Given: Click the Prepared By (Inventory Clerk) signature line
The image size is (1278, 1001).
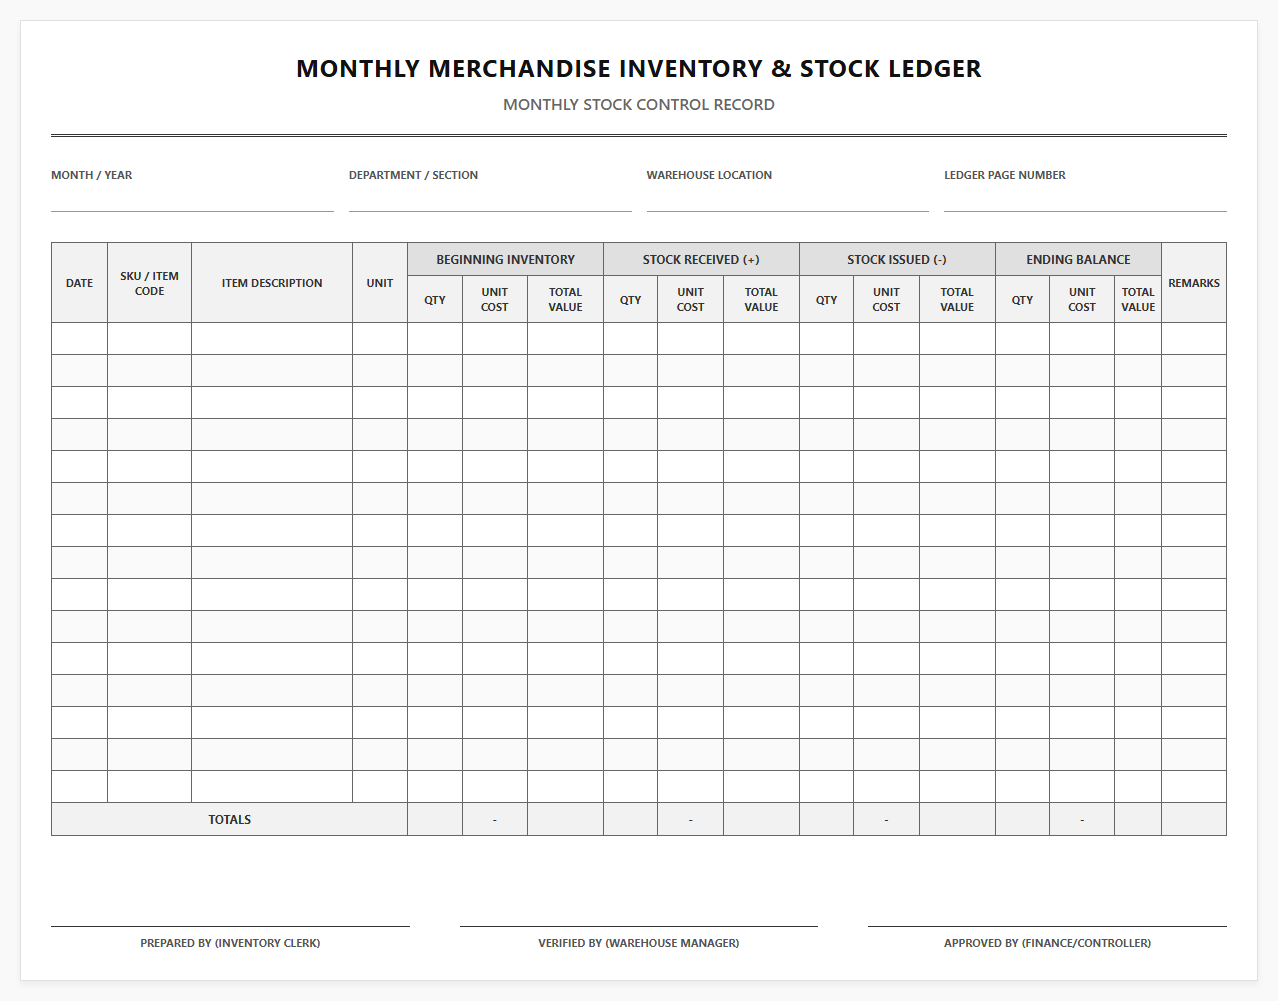Looking at the screenshot, I should pos(230,926).
